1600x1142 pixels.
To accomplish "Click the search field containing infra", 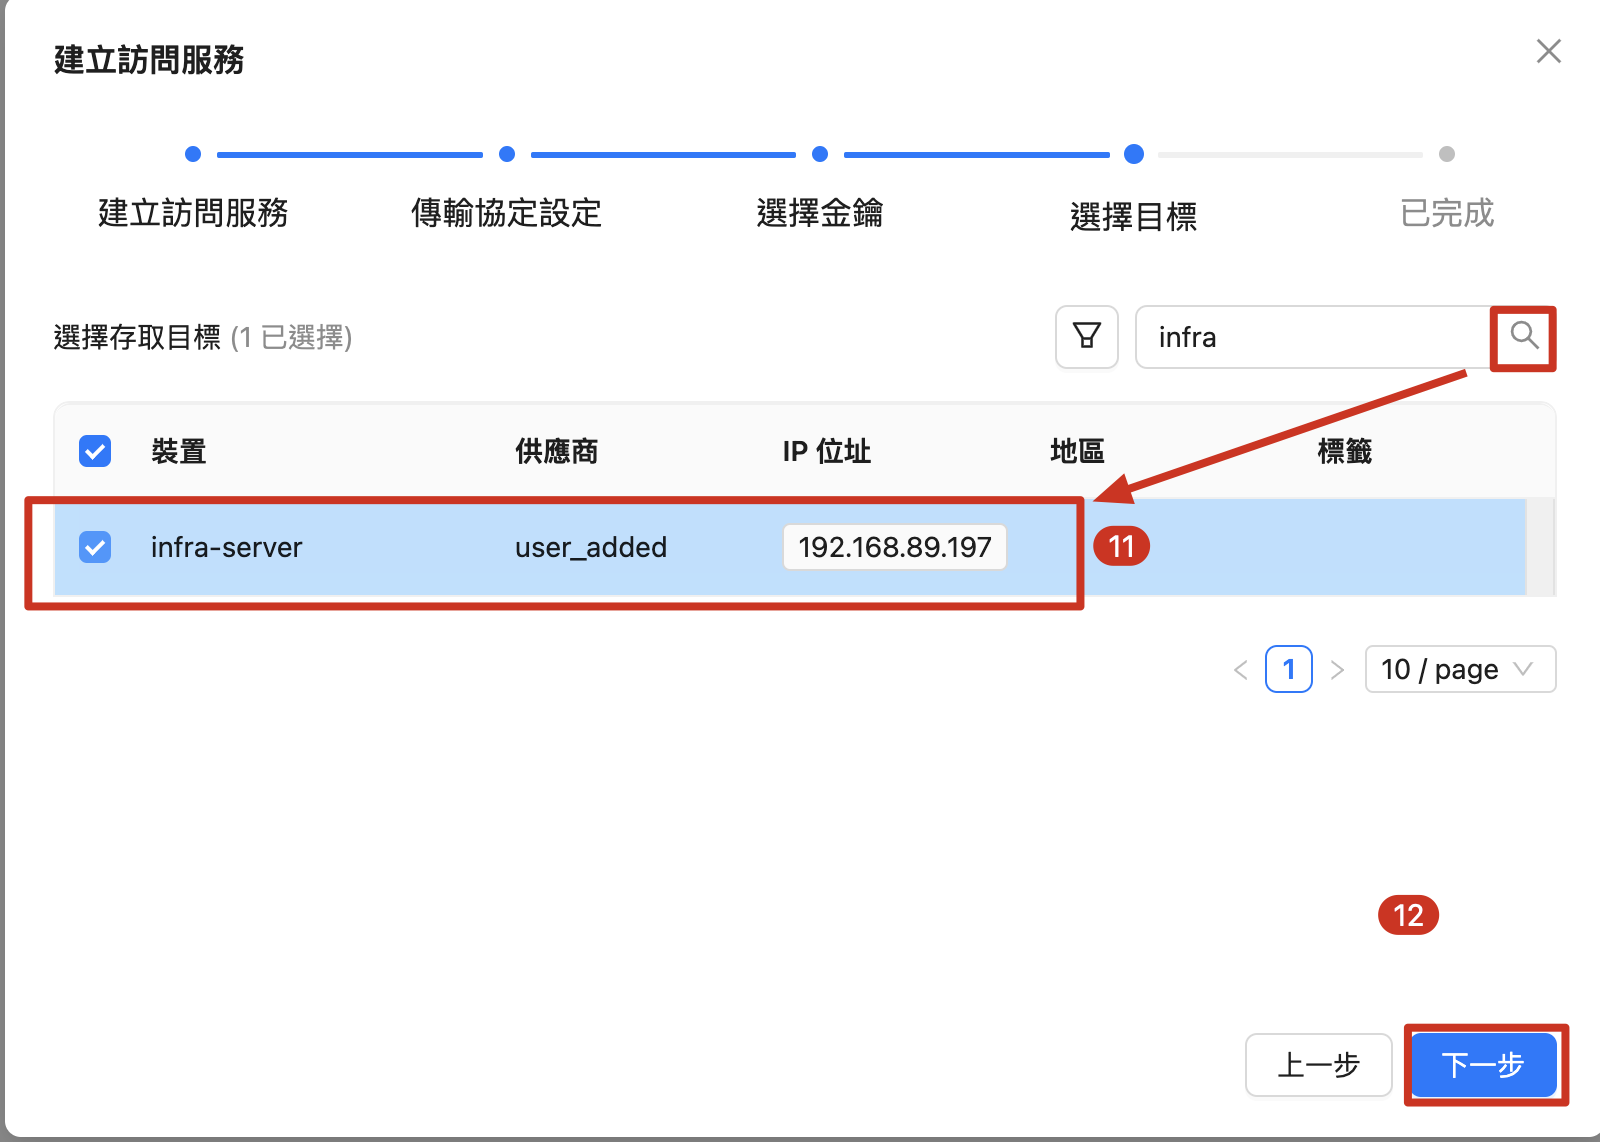I will pyautogui.click(x=1312, y=337).
